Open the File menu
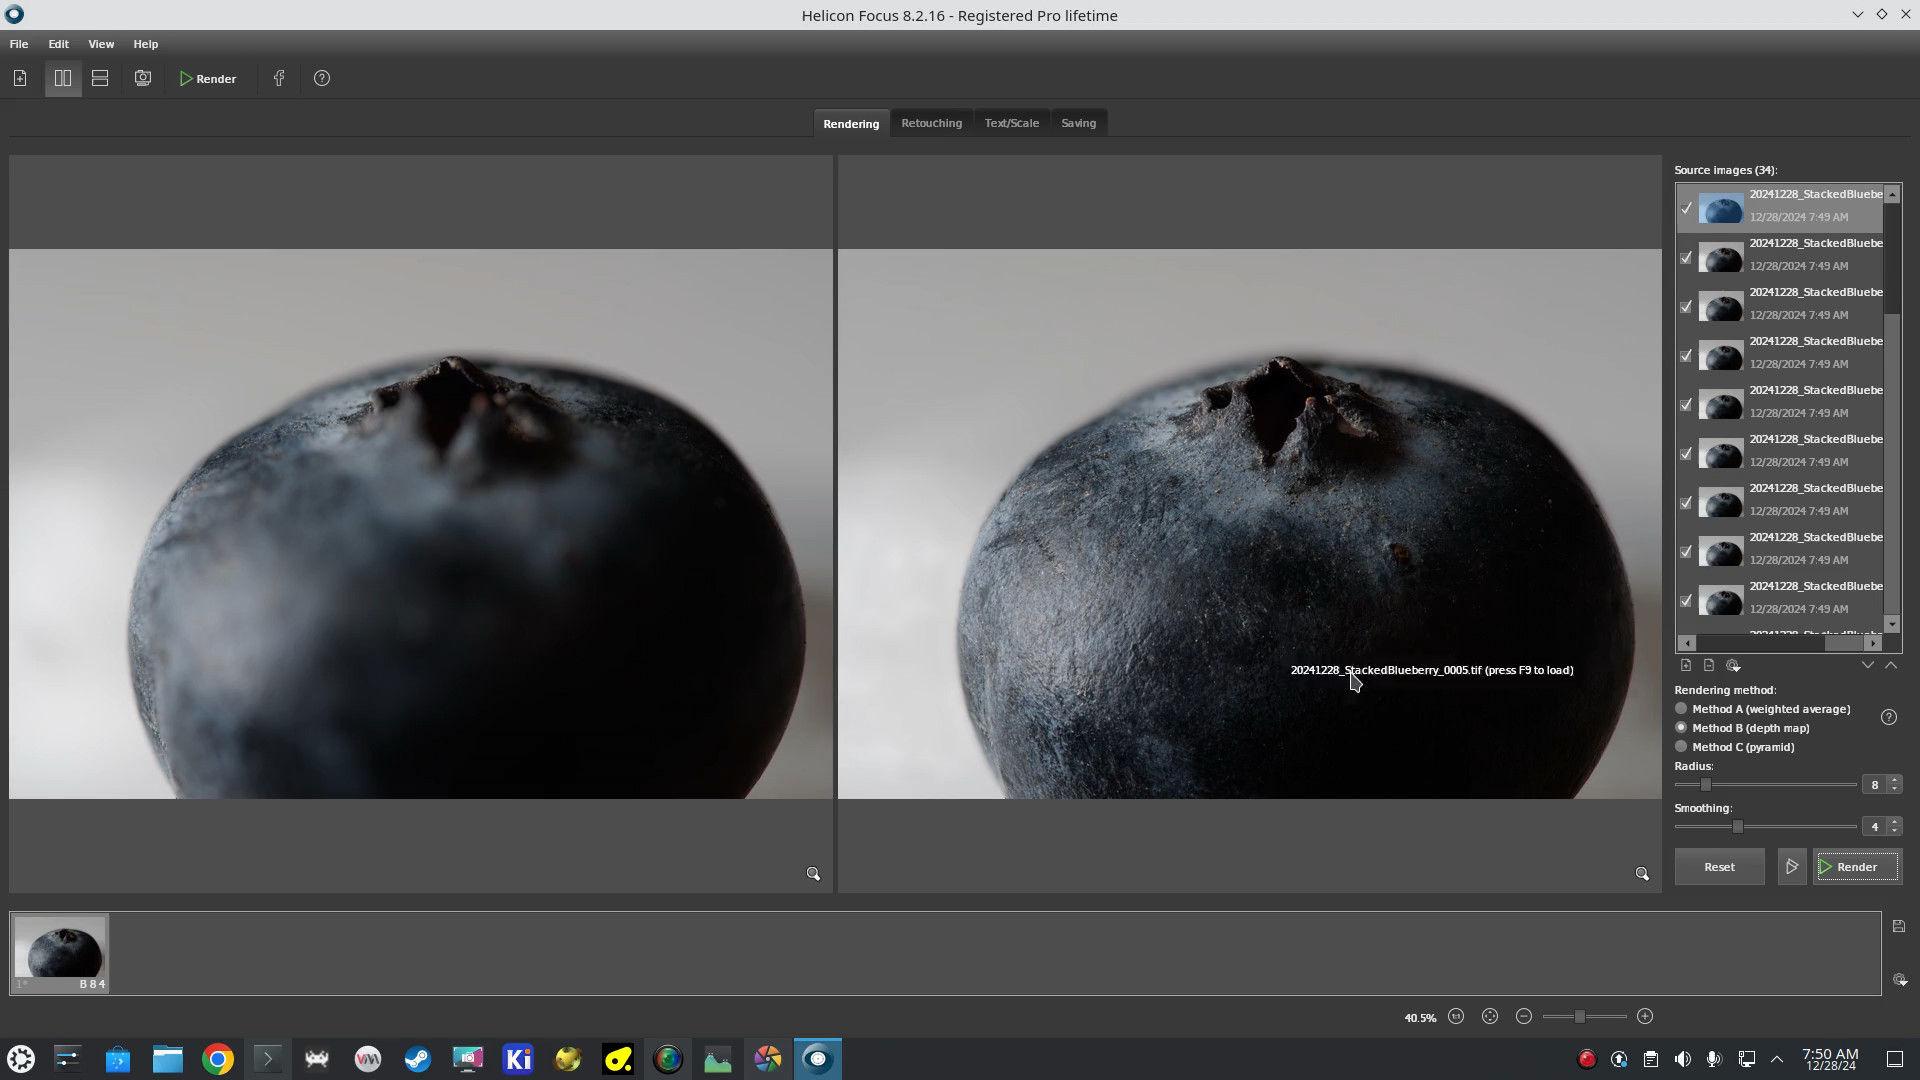The image size is (1920, 1080). [x=19, y=44]
